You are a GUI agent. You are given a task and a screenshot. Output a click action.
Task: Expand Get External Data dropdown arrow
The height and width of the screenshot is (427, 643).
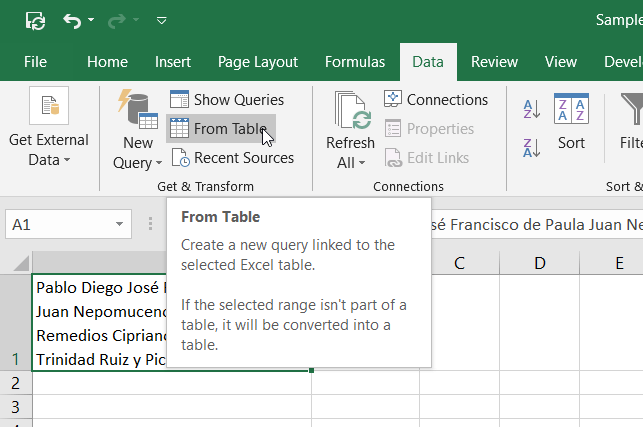(67, 160)
